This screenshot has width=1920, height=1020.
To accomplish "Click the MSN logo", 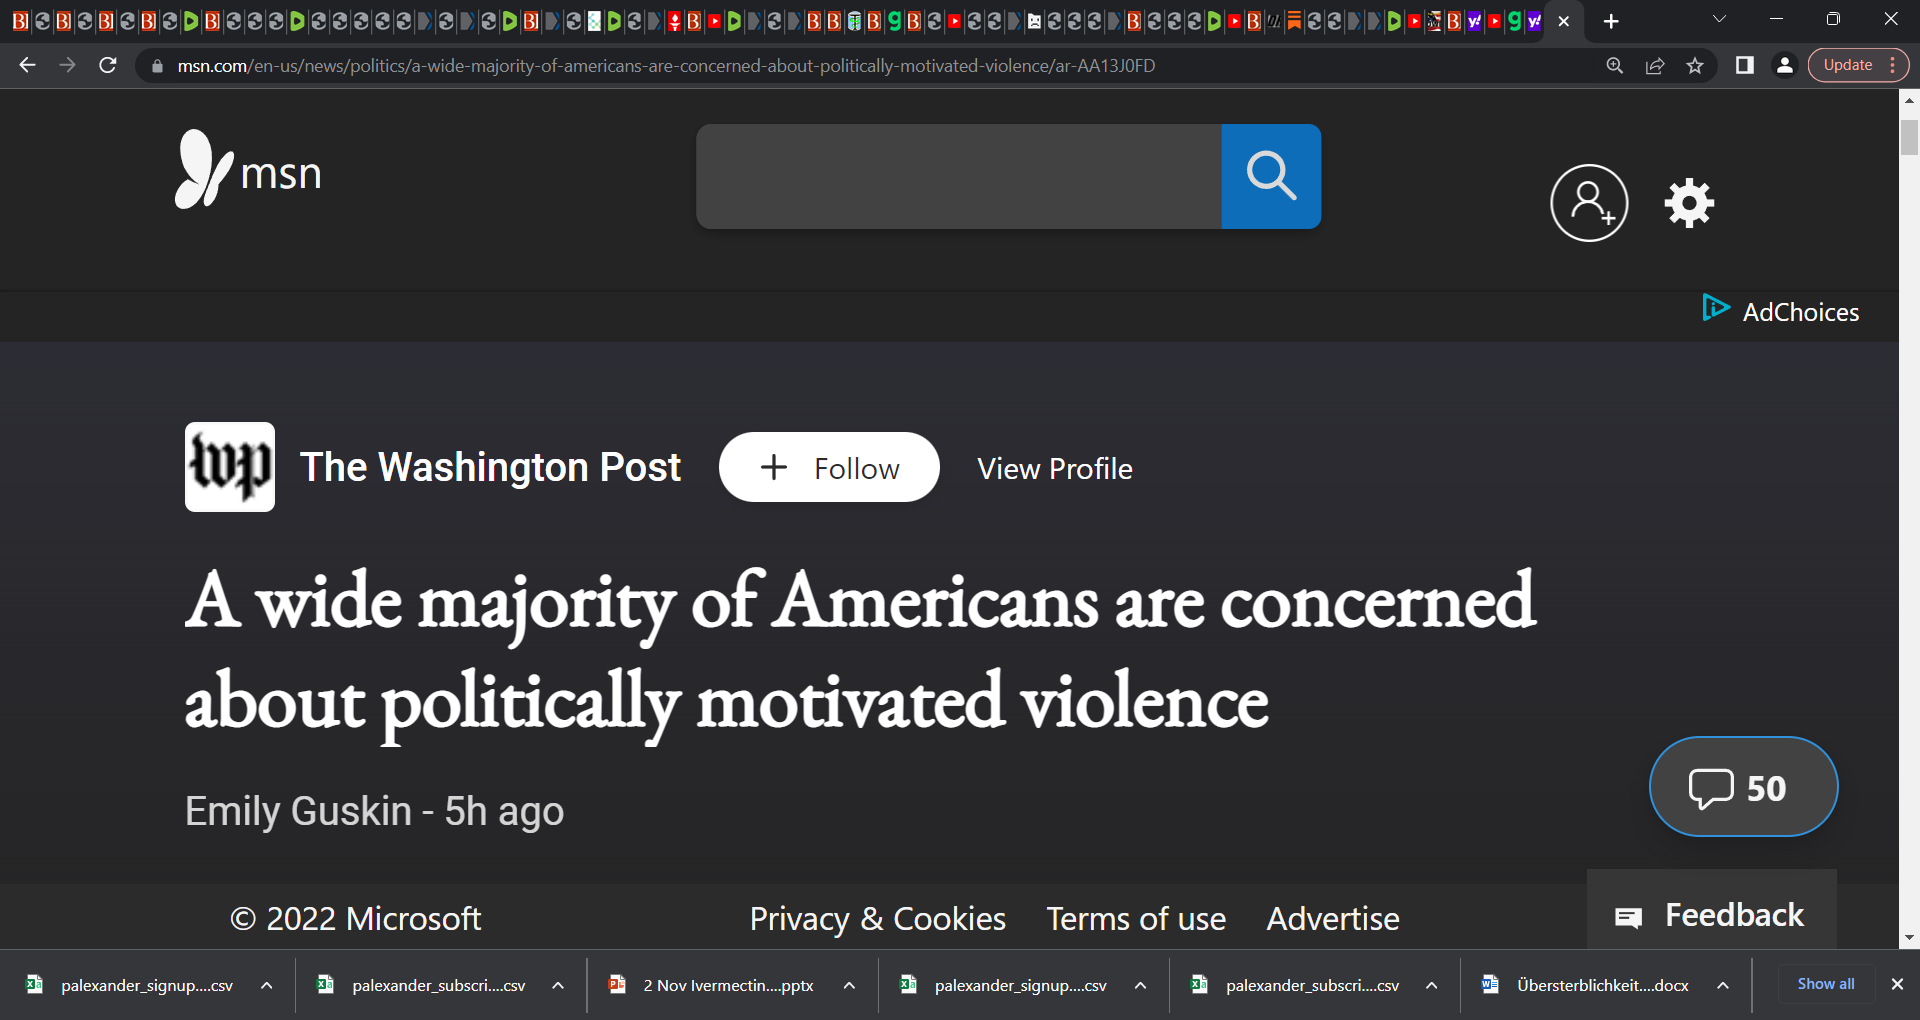I will pyautogui.click(x=248, y=170).
